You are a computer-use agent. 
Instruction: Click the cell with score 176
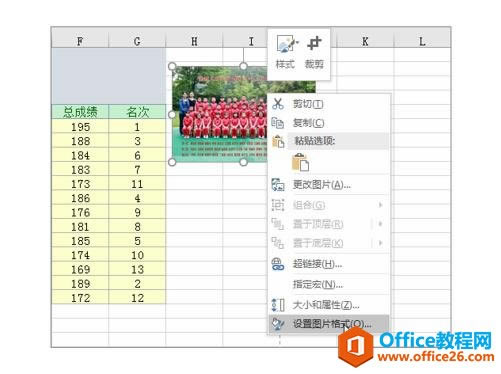tap(80, 213)
